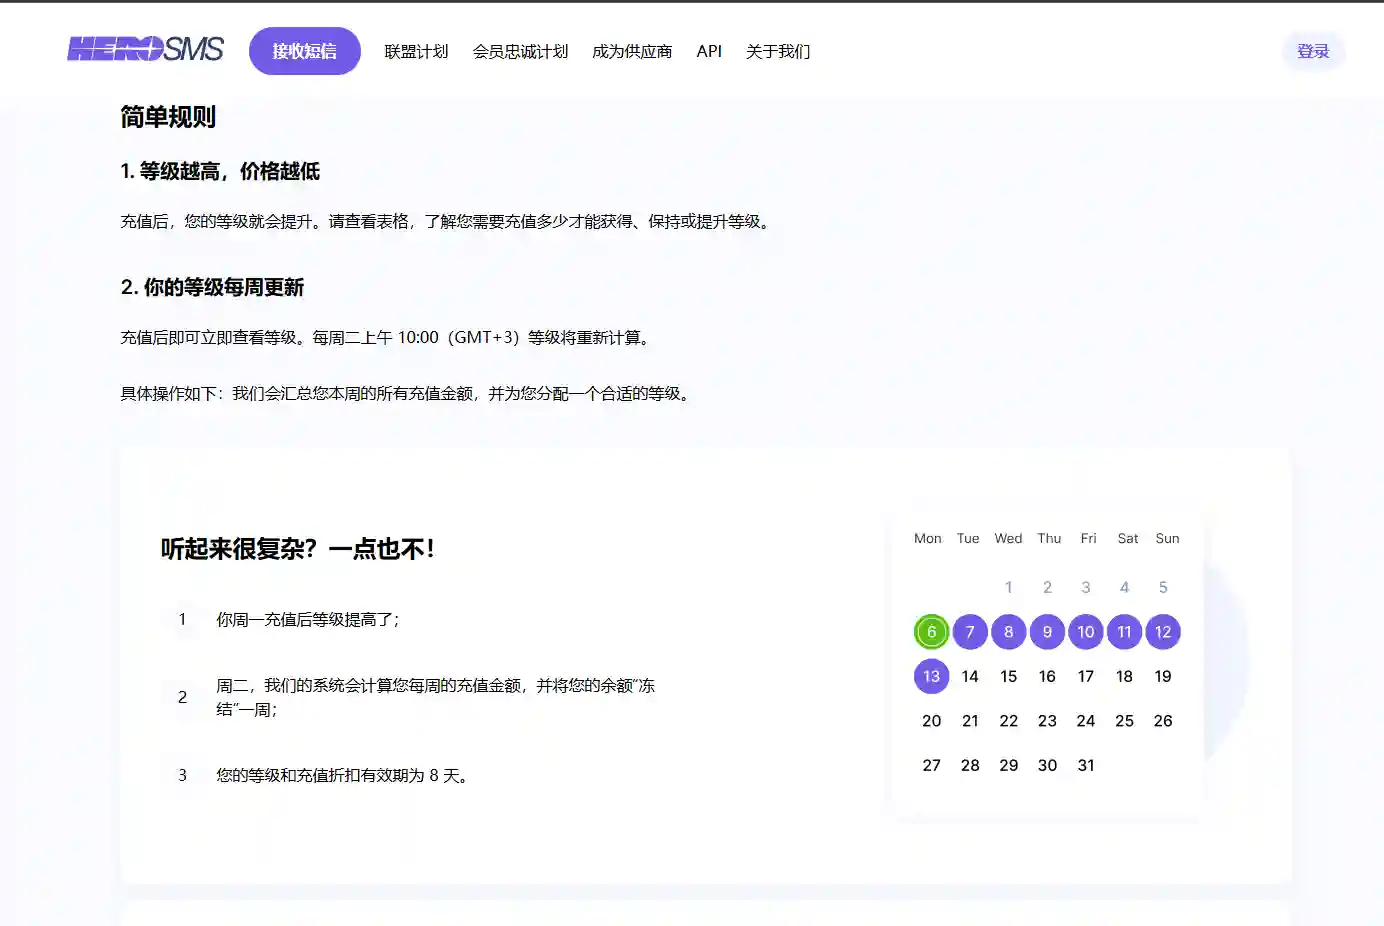Open the 联盟计划 menu item
The width and height of the screenshot is (1384, 926).
click(416, 51)
